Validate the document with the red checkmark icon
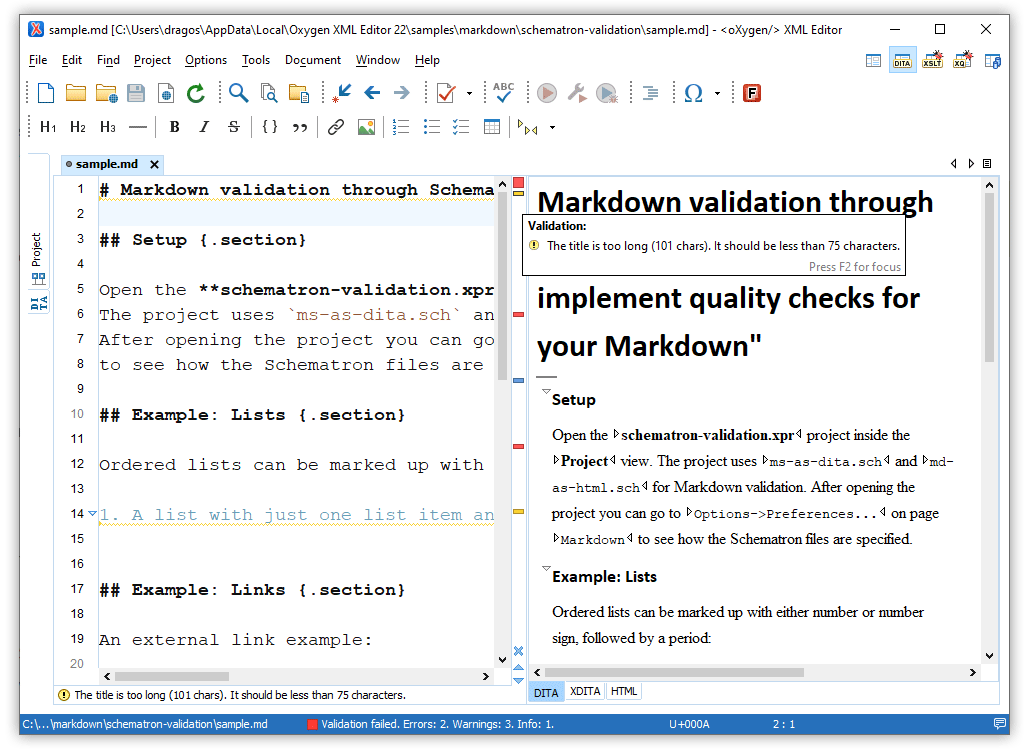Screen dimensions: 1030x750 (446, 93)
